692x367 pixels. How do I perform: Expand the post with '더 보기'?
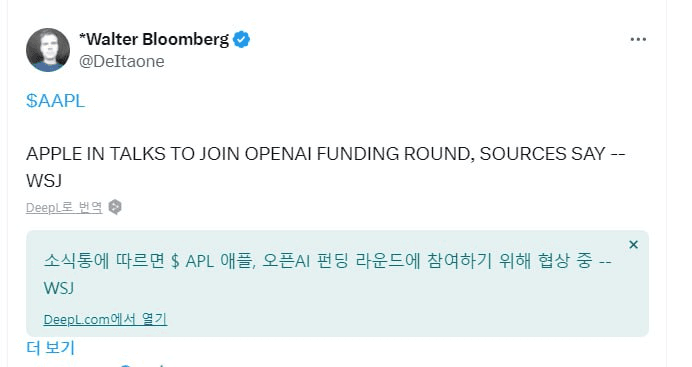(51, 348)
